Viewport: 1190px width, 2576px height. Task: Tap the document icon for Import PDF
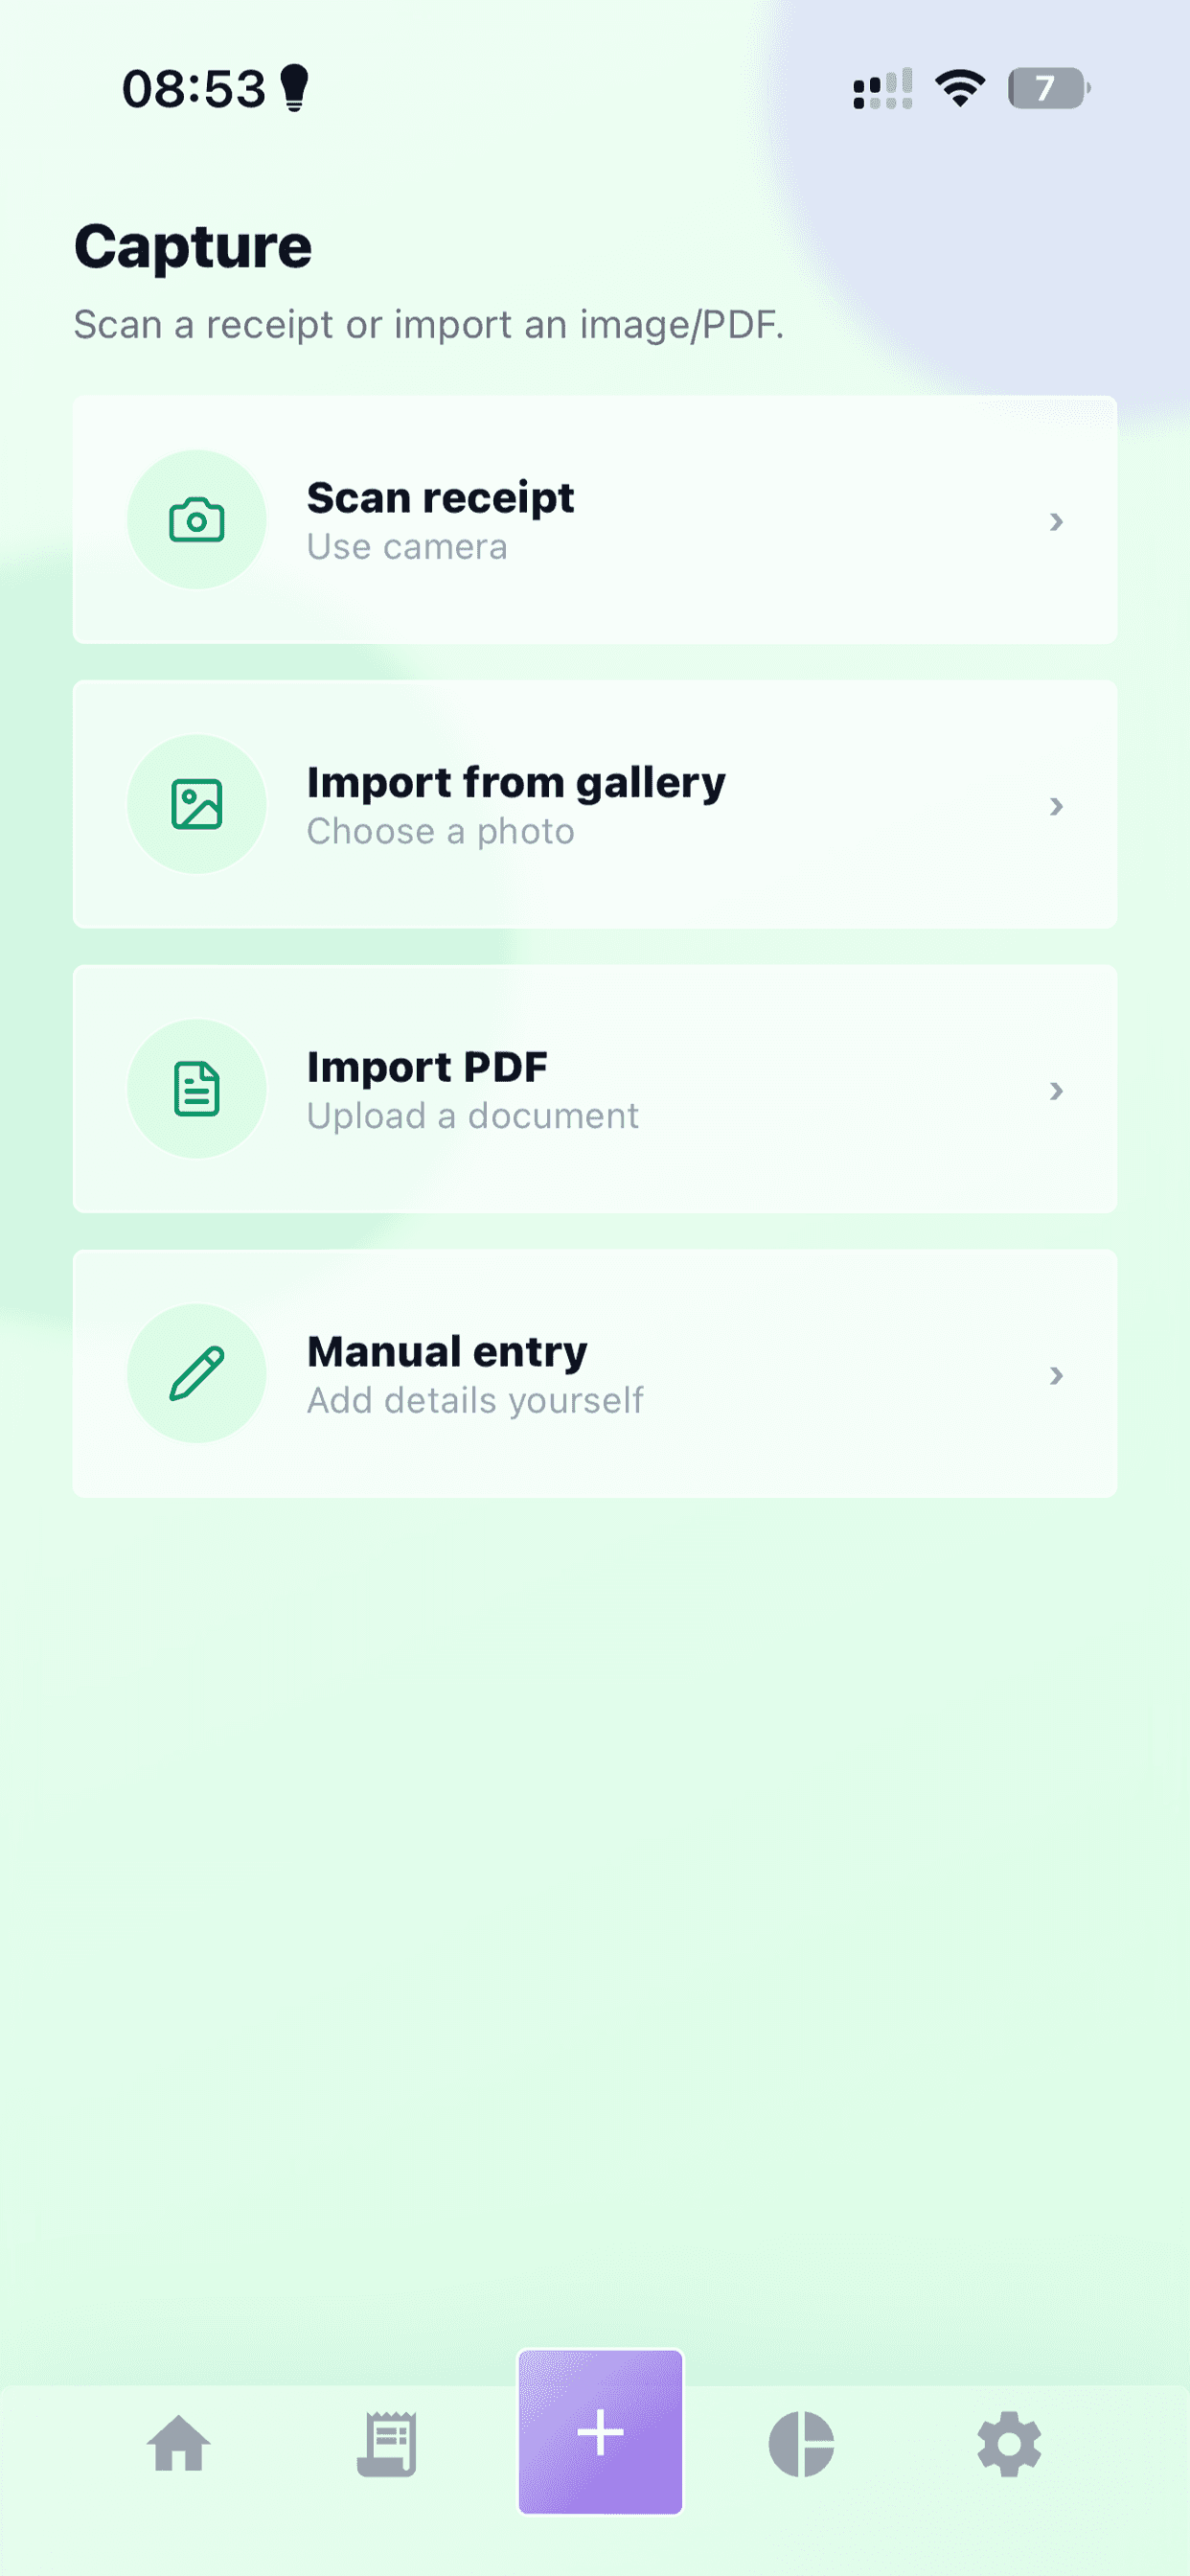tap(197, 1089)
